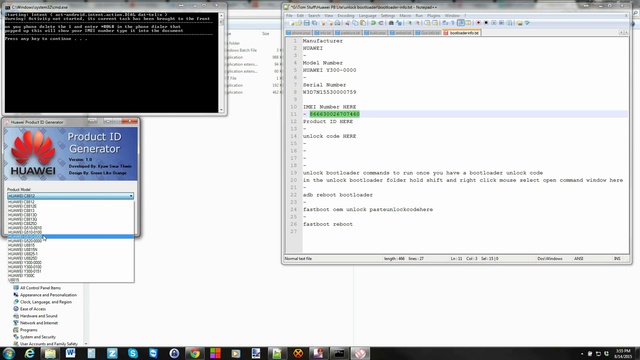Viewport: 640px width, 360px height.
Task: Click the cmd window vertical scrollbar
Action: (221, 62)
